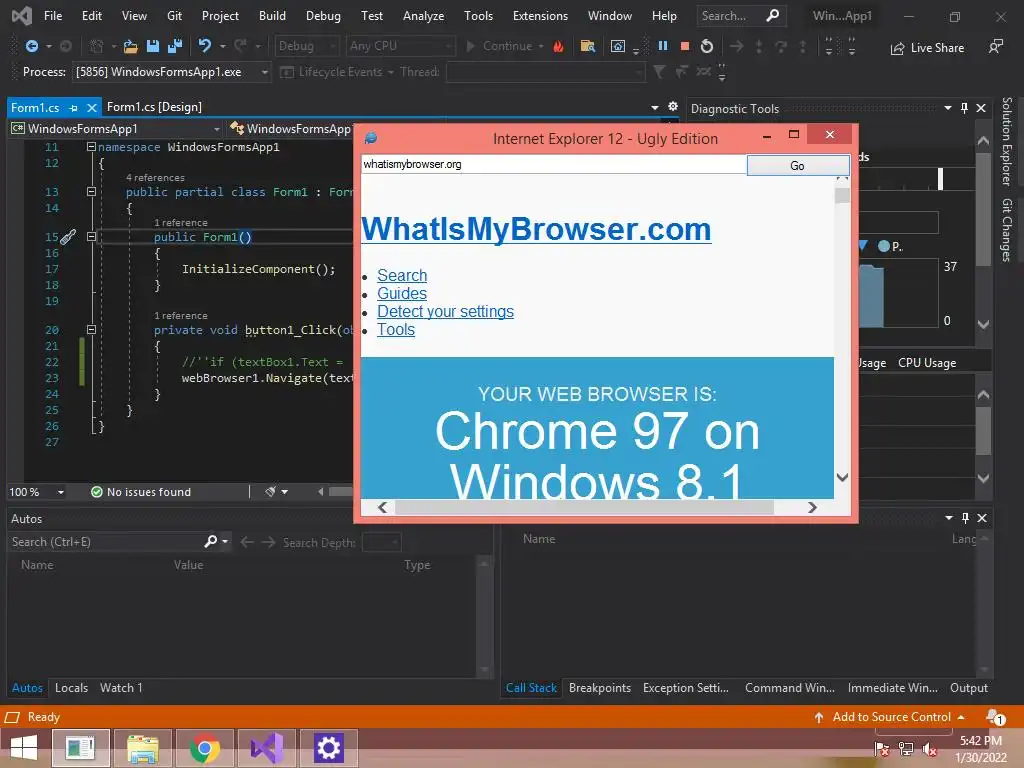1024x768 pixels.
Task: Open the active documents list dropdown arrow
Action: click(x=655, y=107)
